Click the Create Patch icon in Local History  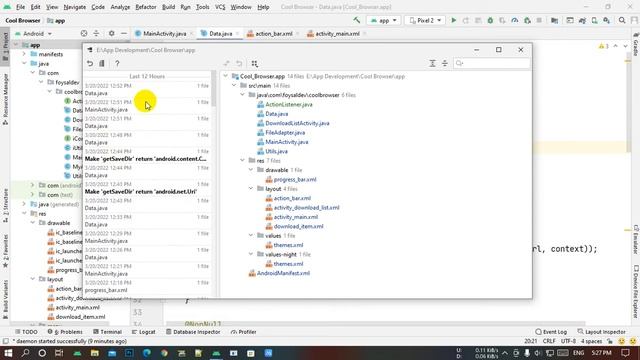pos(102,63)
